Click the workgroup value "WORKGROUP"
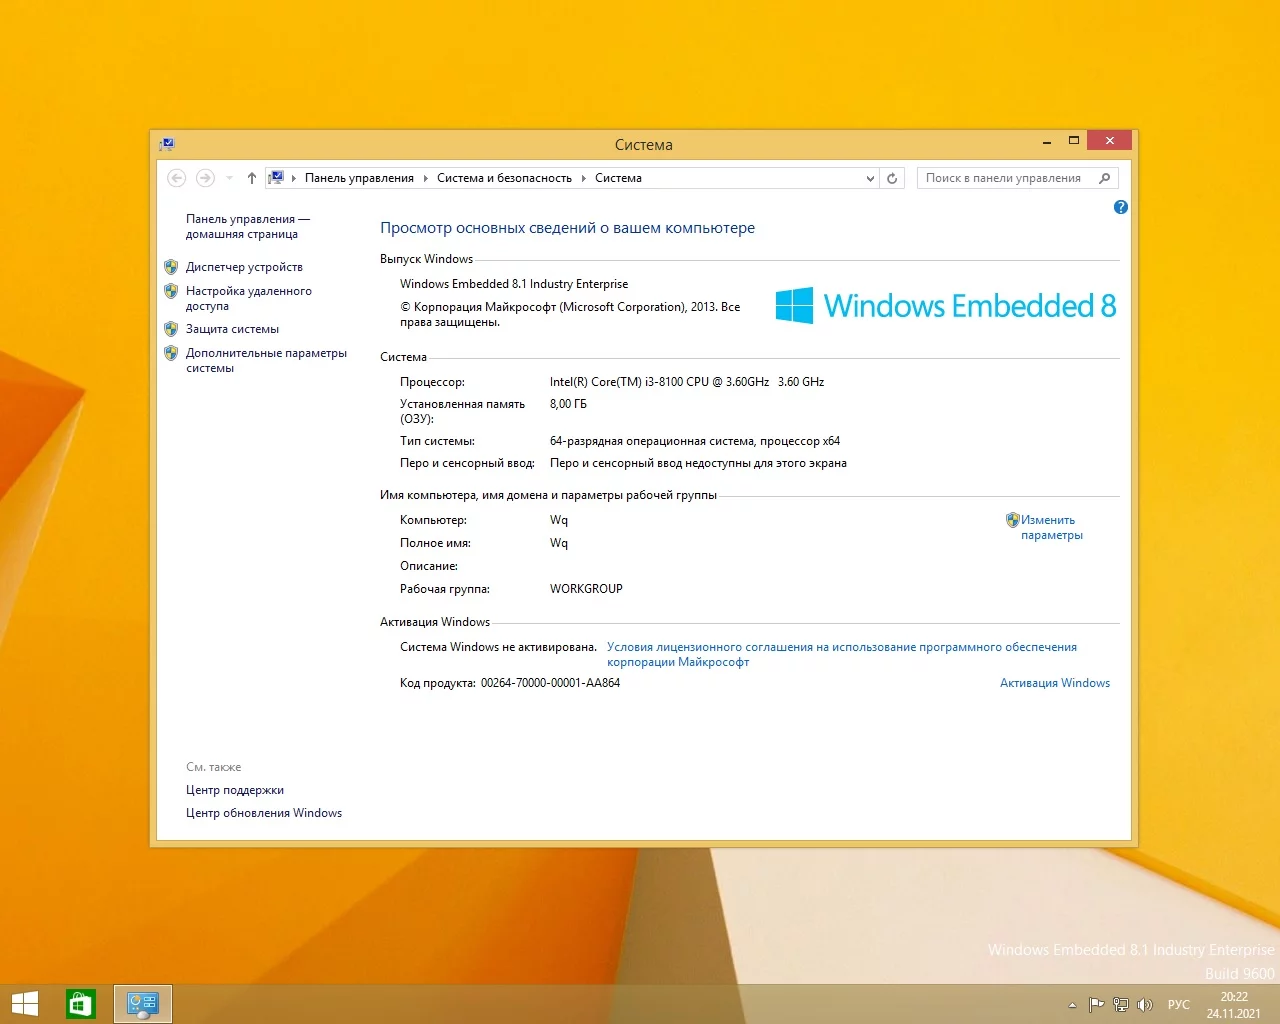 pyautogui.click(x=586, y=589)
